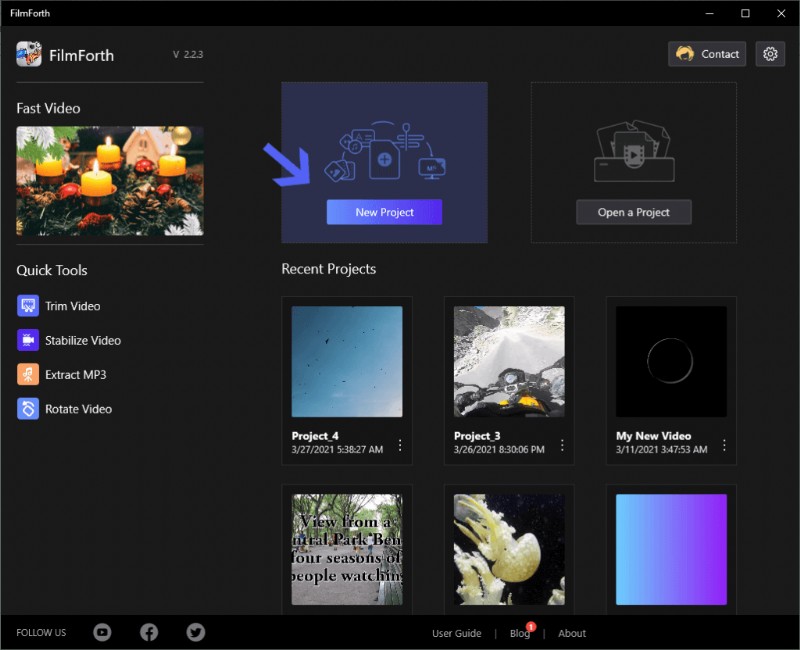Open options menu for My New Video

pos(725,445)
